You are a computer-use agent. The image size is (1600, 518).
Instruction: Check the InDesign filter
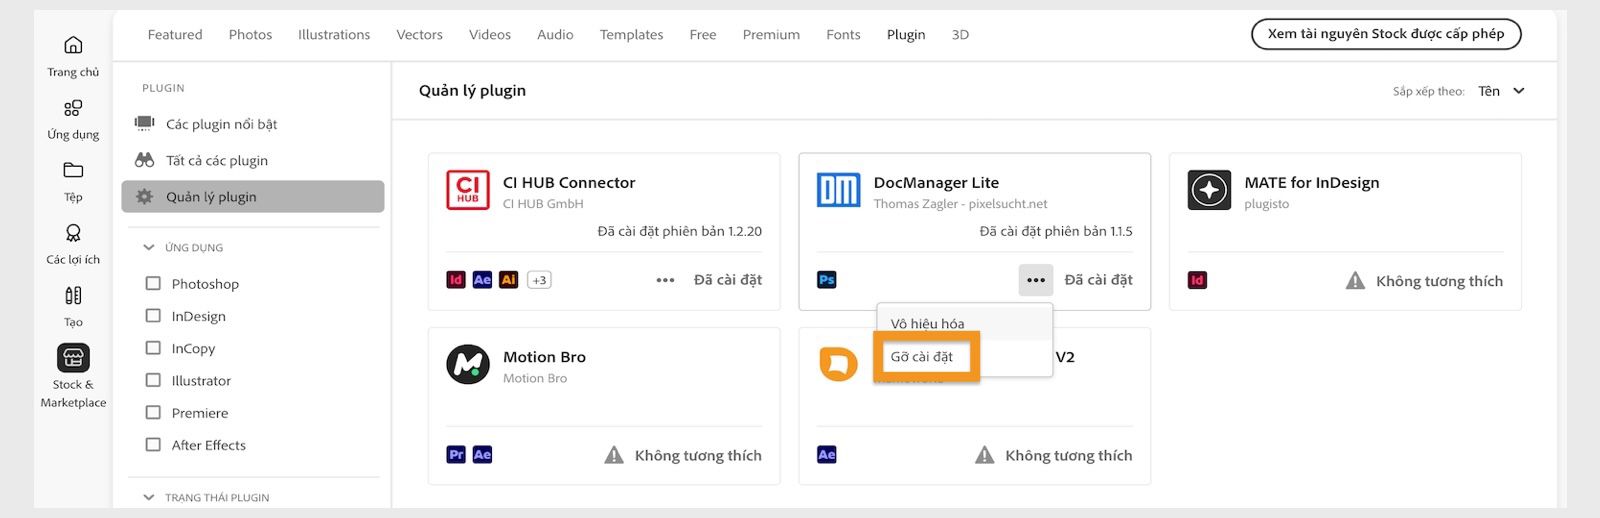[153, 316]
